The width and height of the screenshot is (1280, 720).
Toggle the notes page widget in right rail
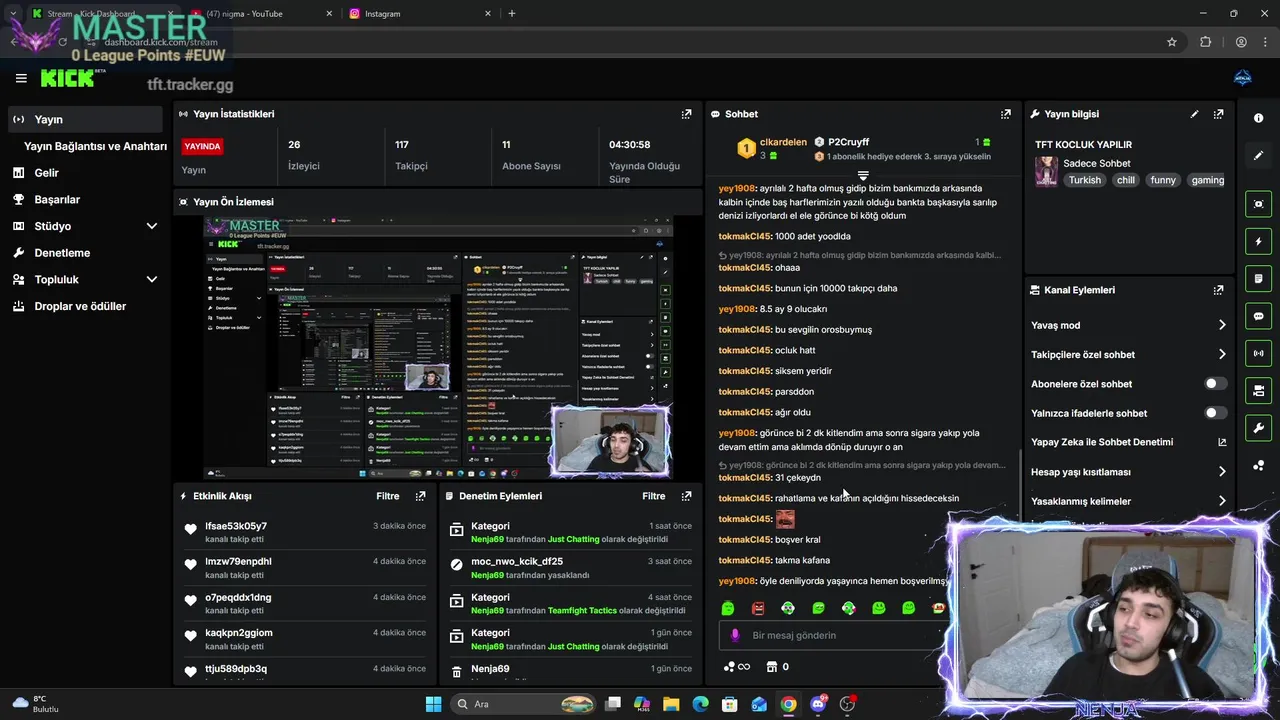(1258, 278)
